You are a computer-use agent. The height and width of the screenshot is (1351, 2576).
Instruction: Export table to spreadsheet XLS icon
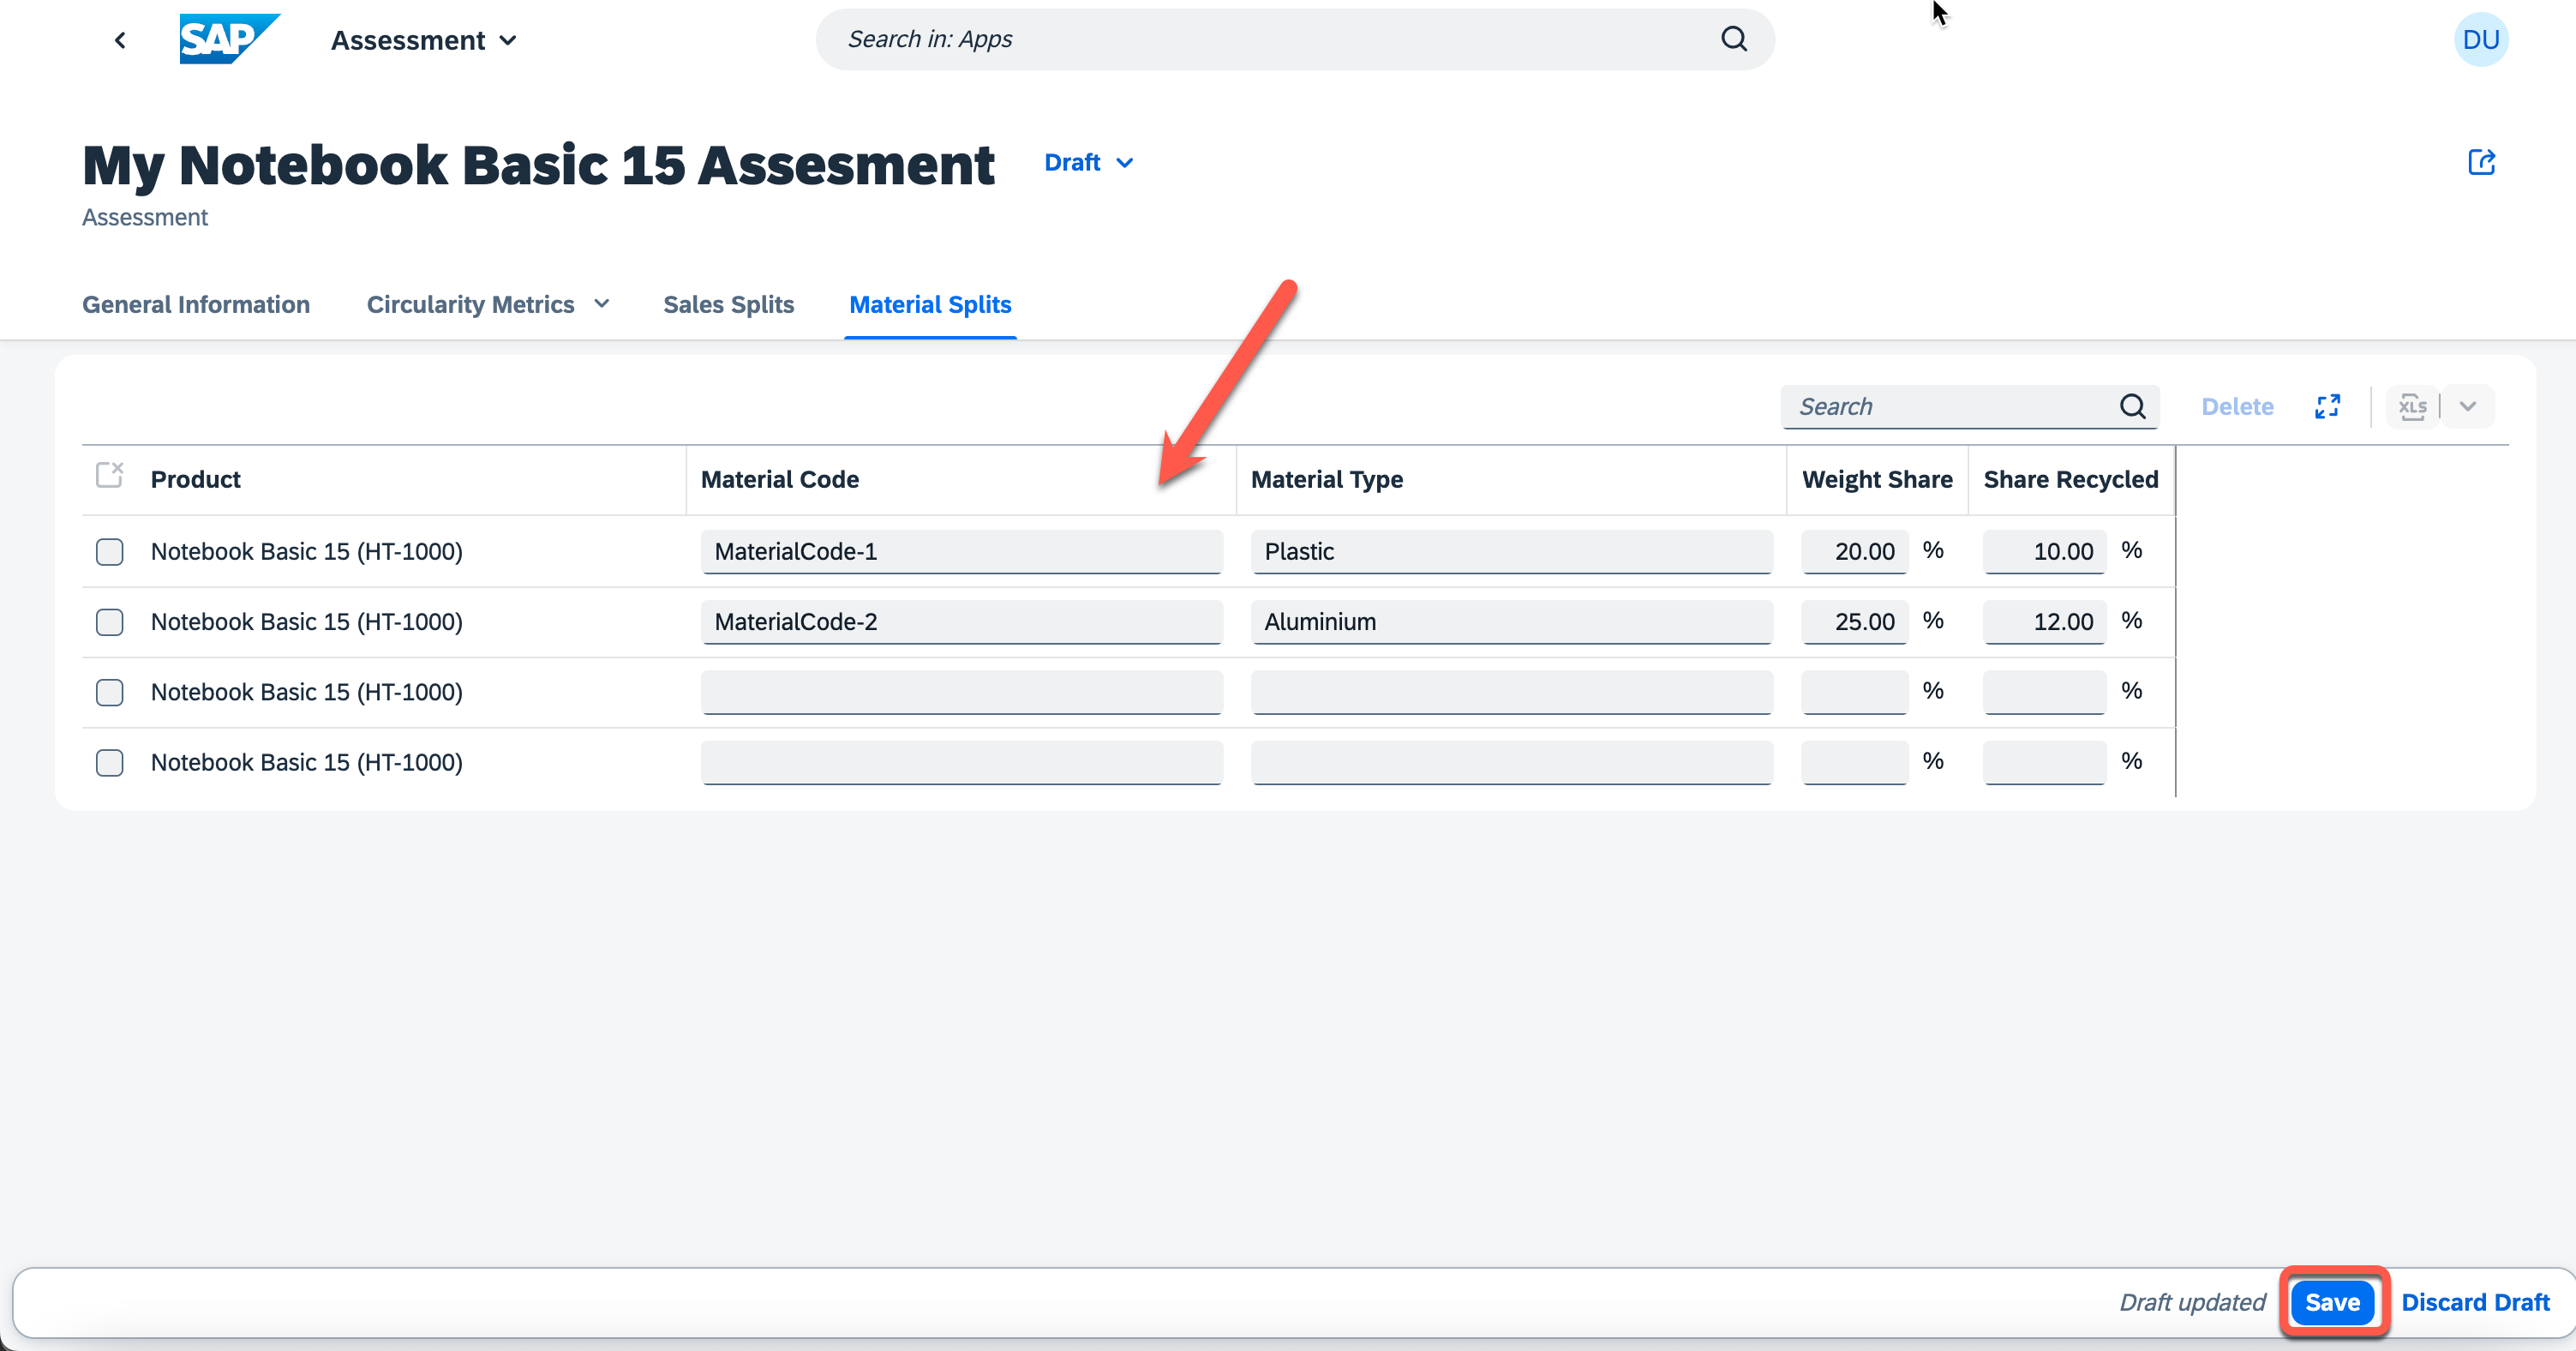click(2412, 406)
